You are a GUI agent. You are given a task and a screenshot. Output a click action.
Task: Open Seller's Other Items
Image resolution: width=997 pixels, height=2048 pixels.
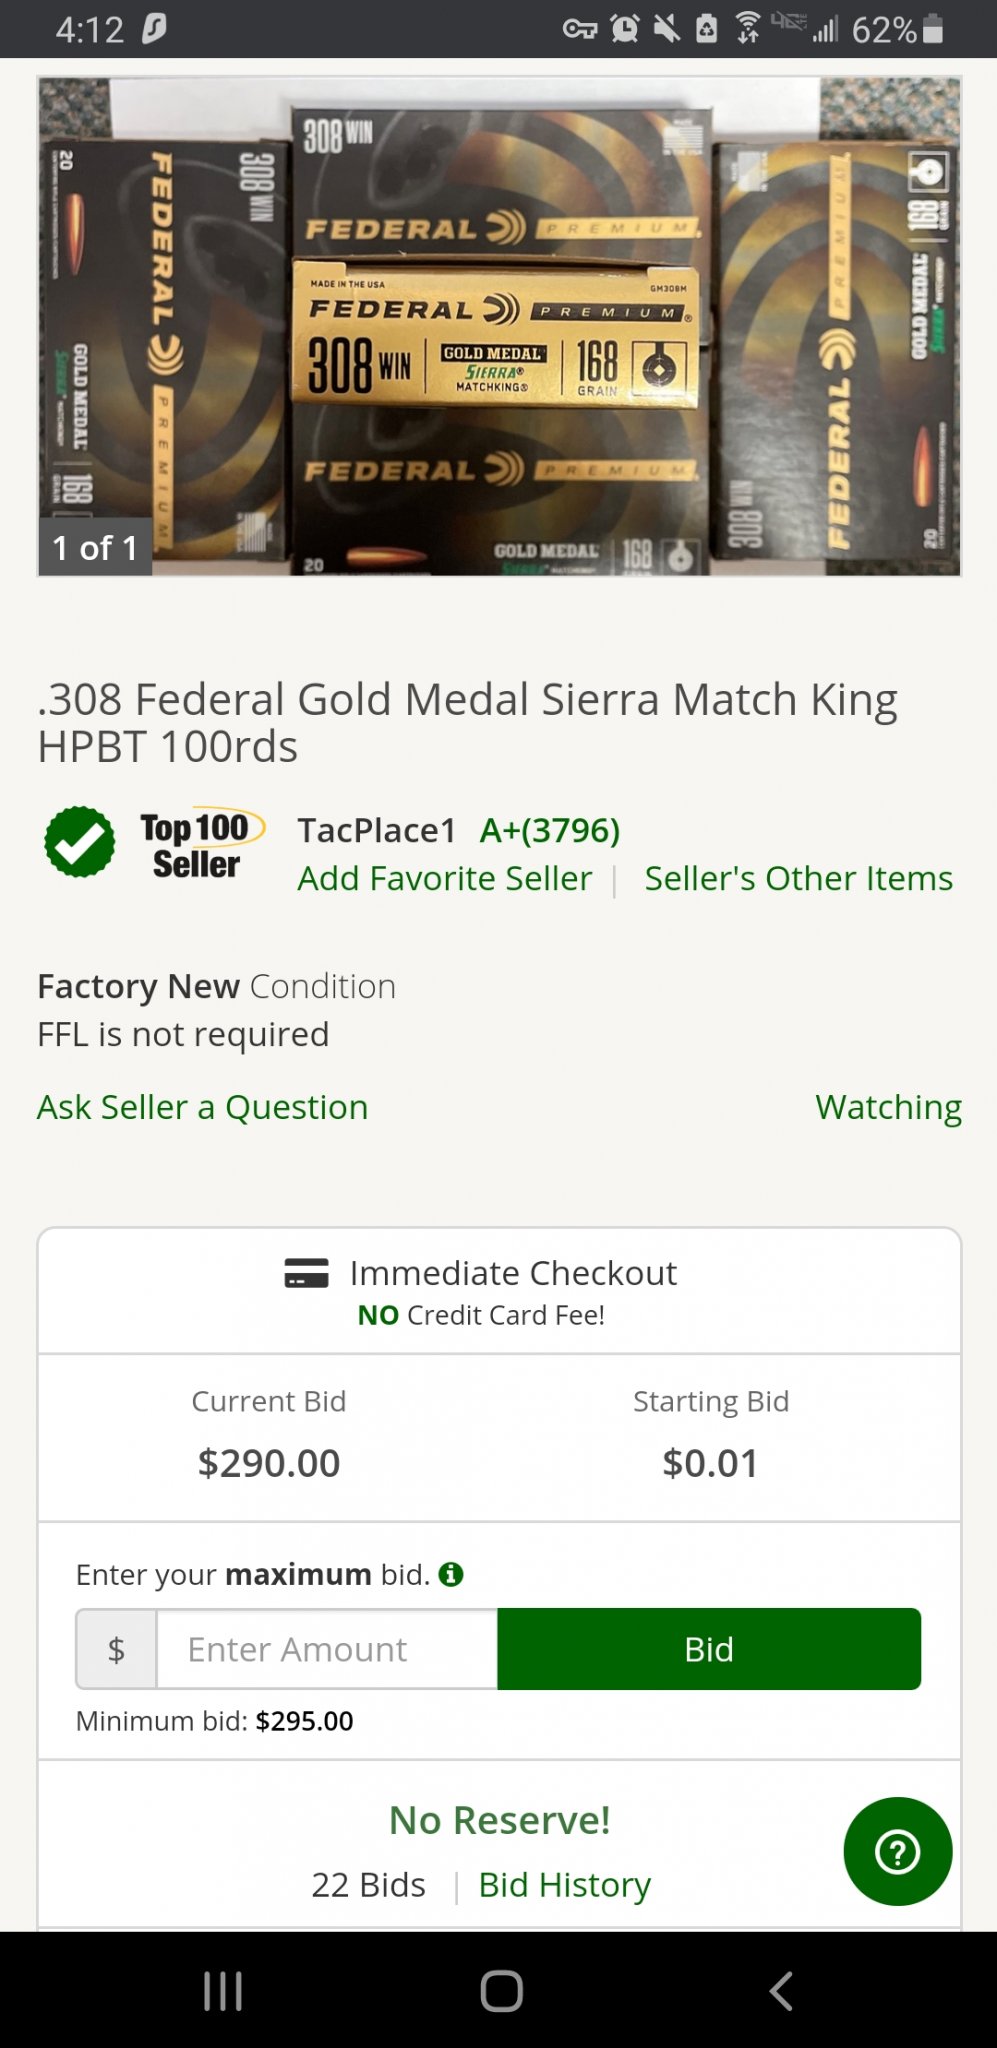click(x=798, y=878)
